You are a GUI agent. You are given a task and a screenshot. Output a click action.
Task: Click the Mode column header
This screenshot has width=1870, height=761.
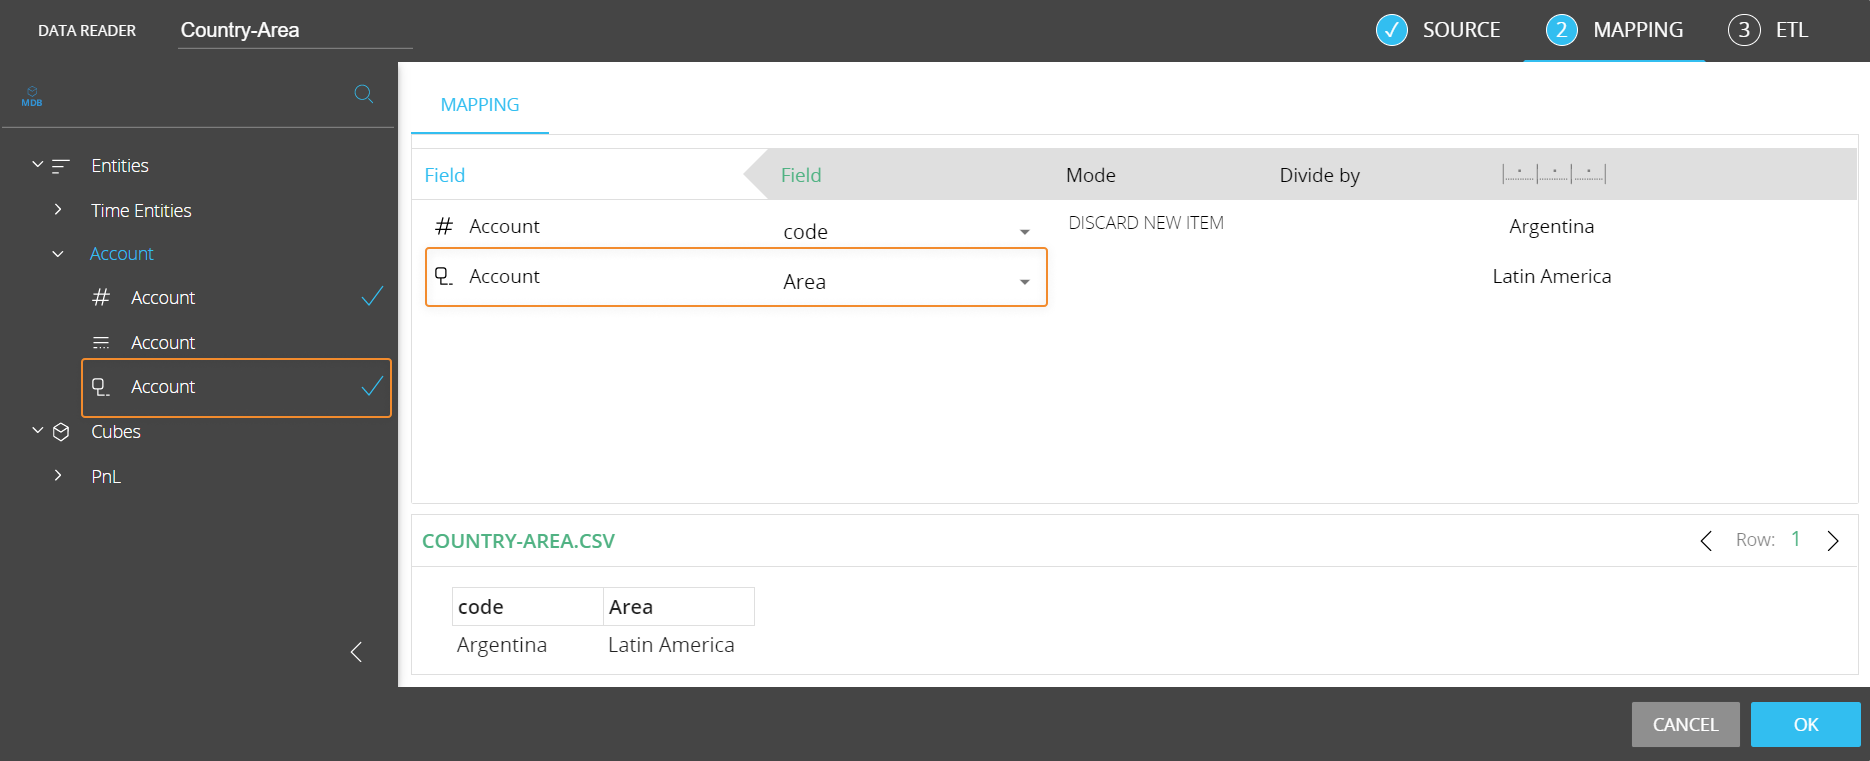point(1091,175)
